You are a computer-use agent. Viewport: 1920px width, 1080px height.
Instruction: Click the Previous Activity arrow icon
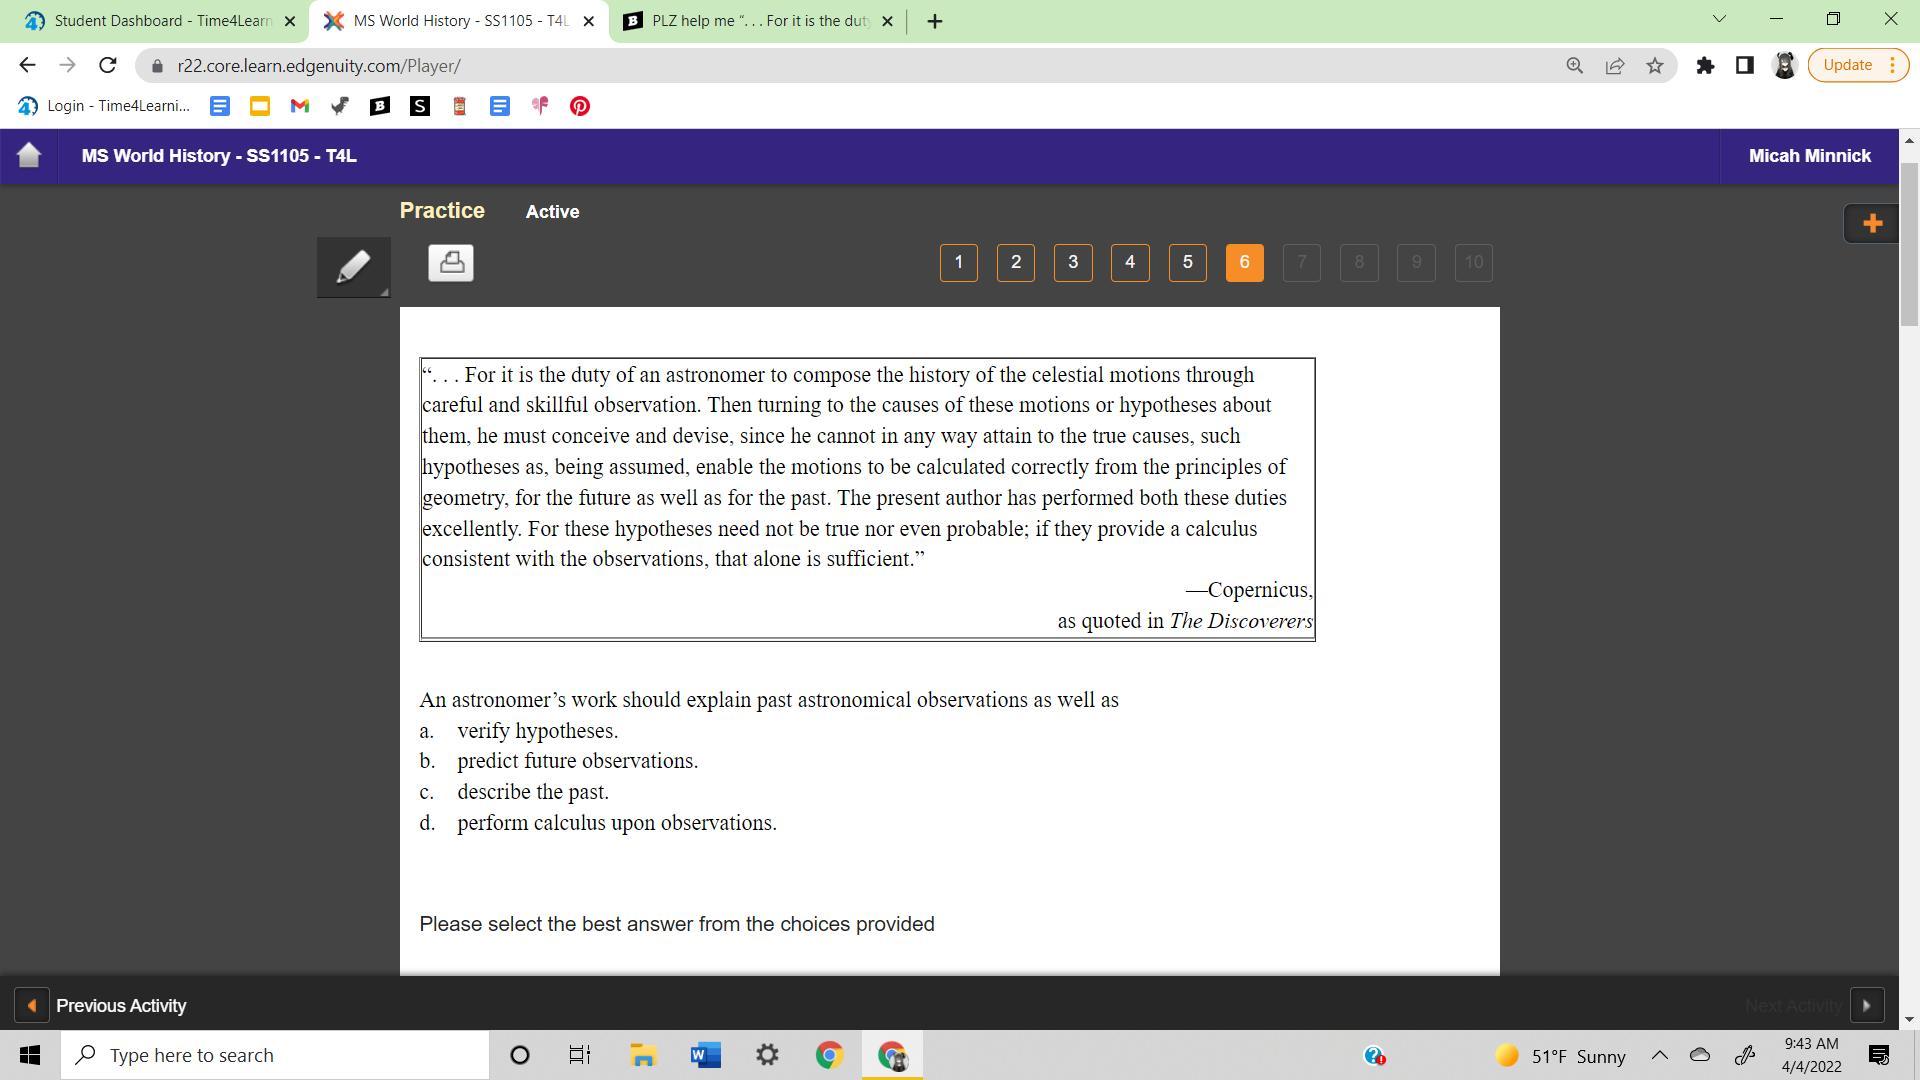click(x=31, y=1006)
